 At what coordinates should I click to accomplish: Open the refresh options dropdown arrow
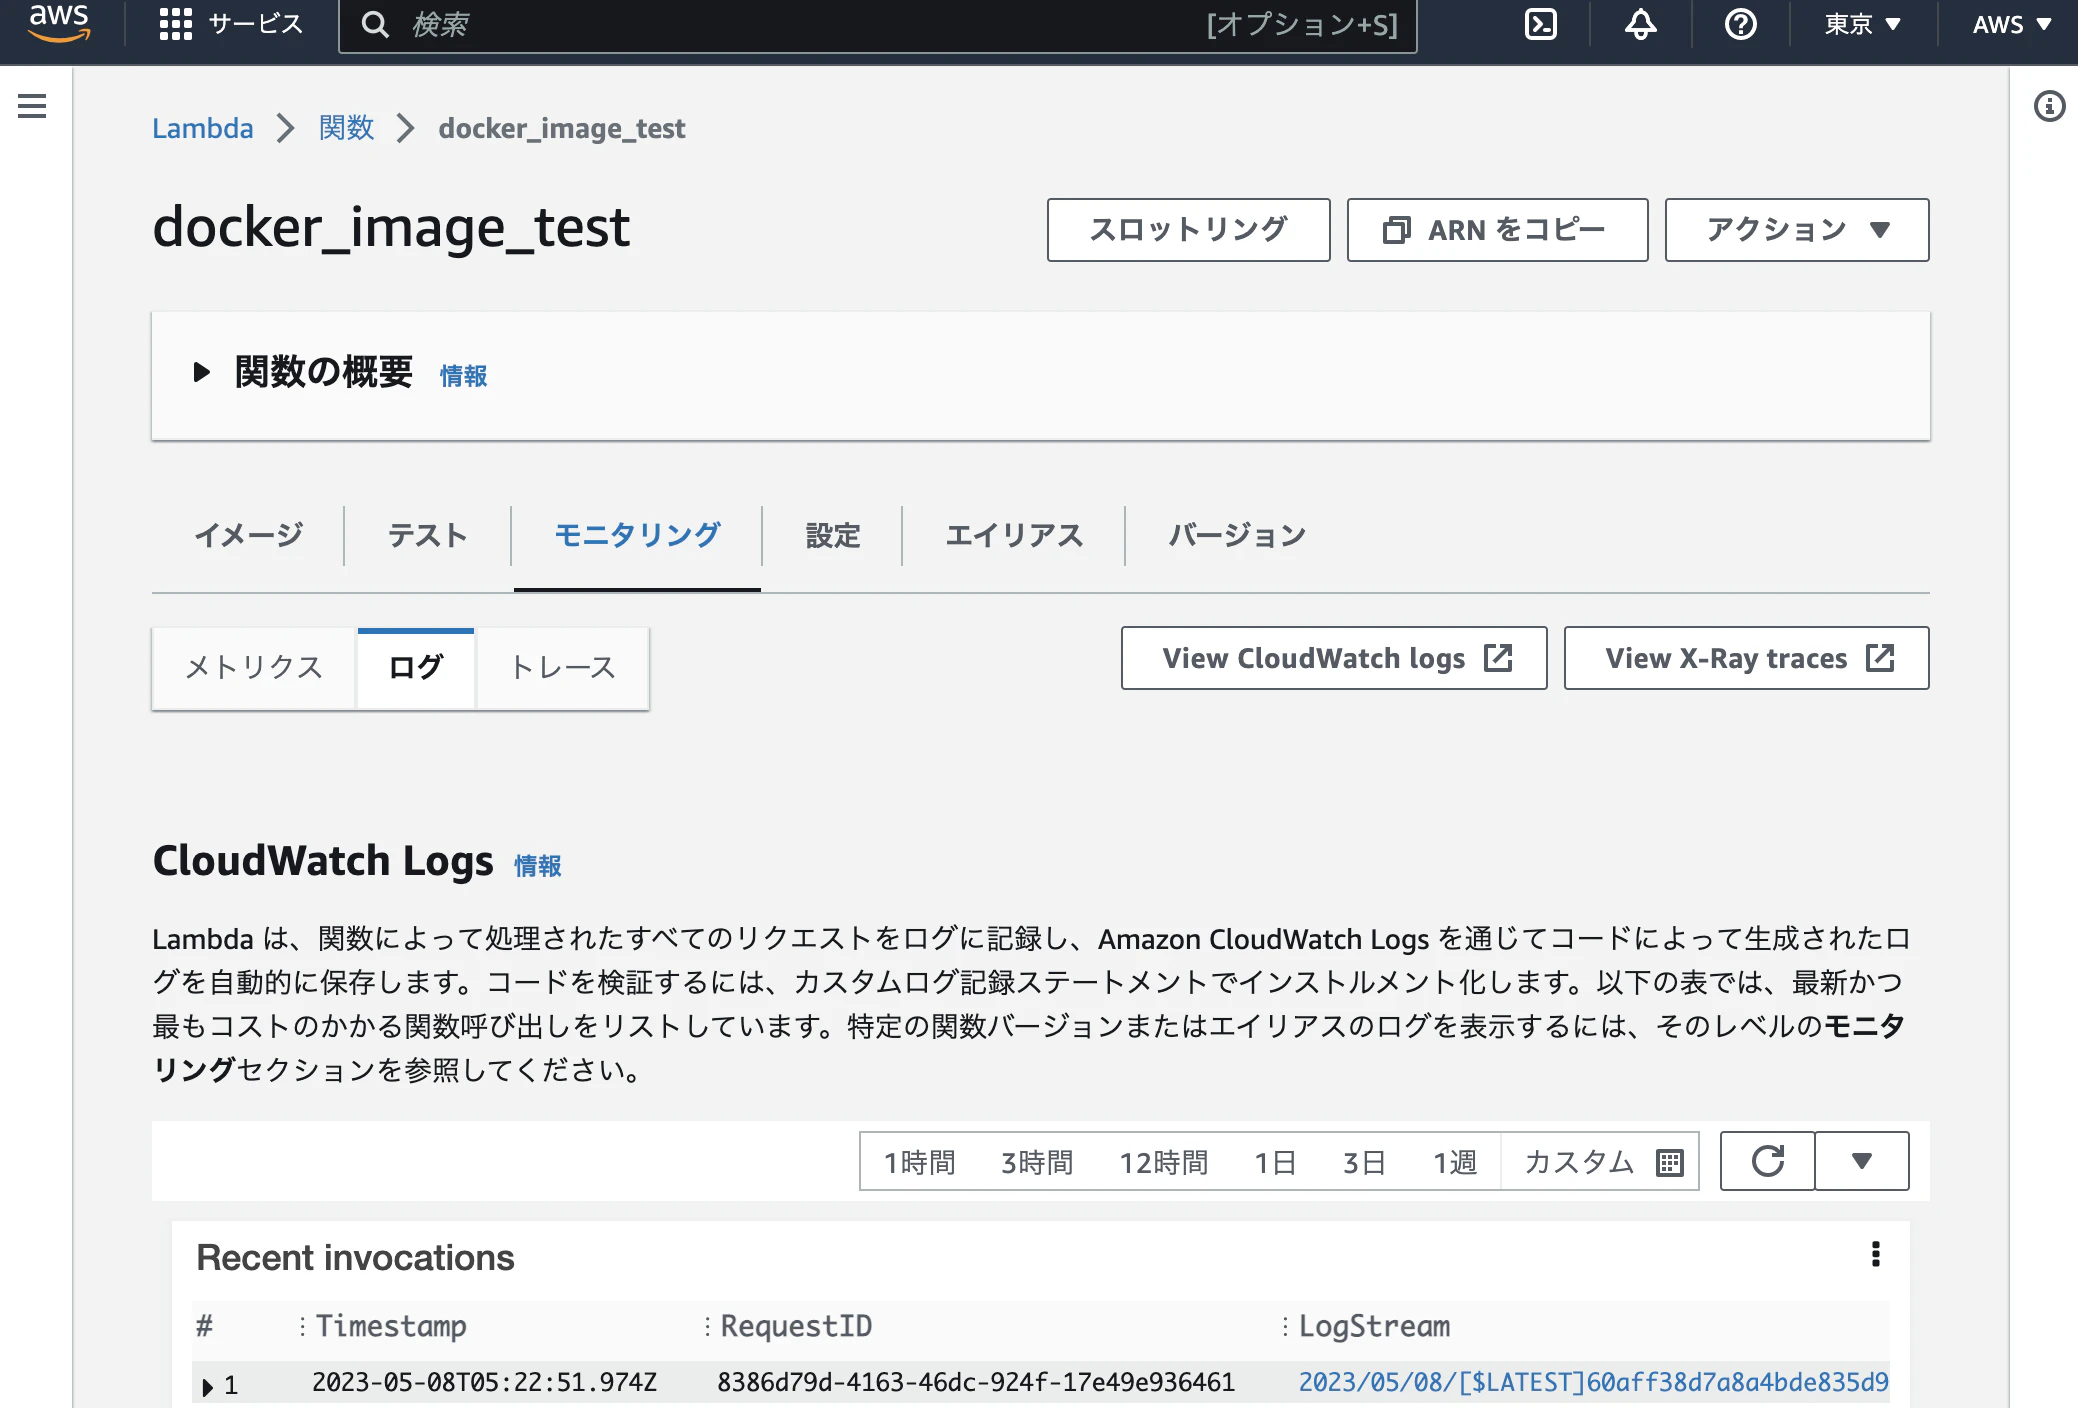1861,1161
